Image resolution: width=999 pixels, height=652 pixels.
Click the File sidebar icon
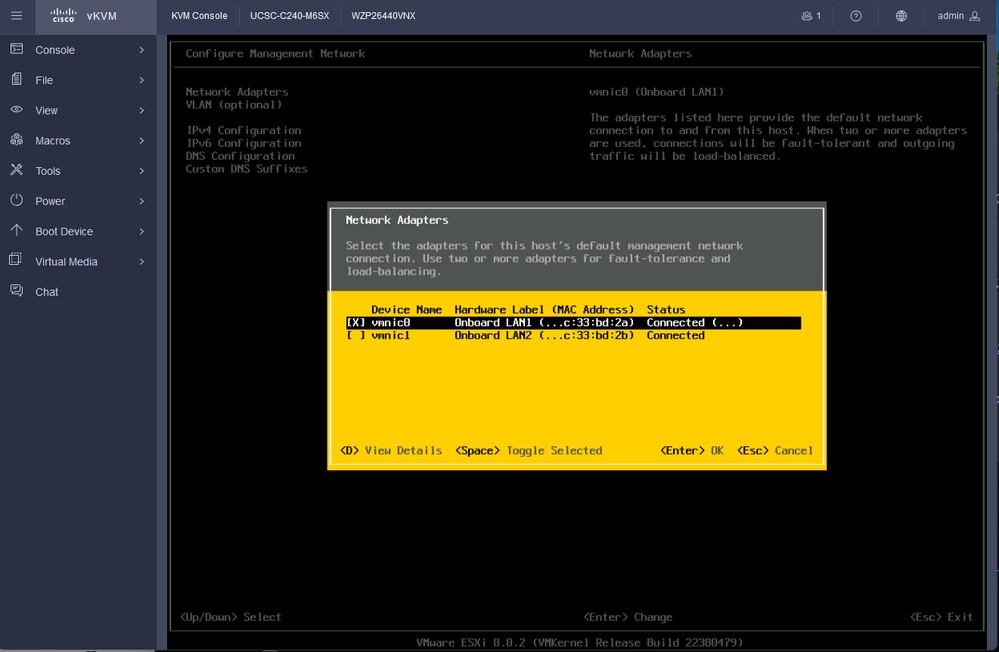click(17, 79)
